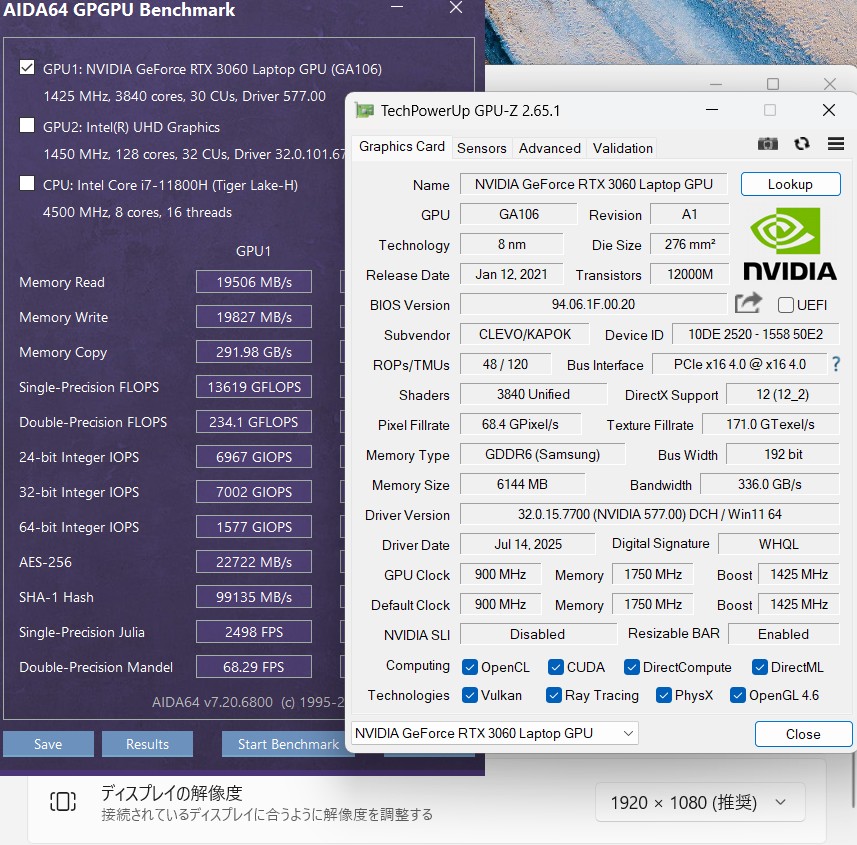Screen dimensions: 857x845
Task: Click the BIOS Version field 94.06.1F.00.20
Action: point(594,304)
